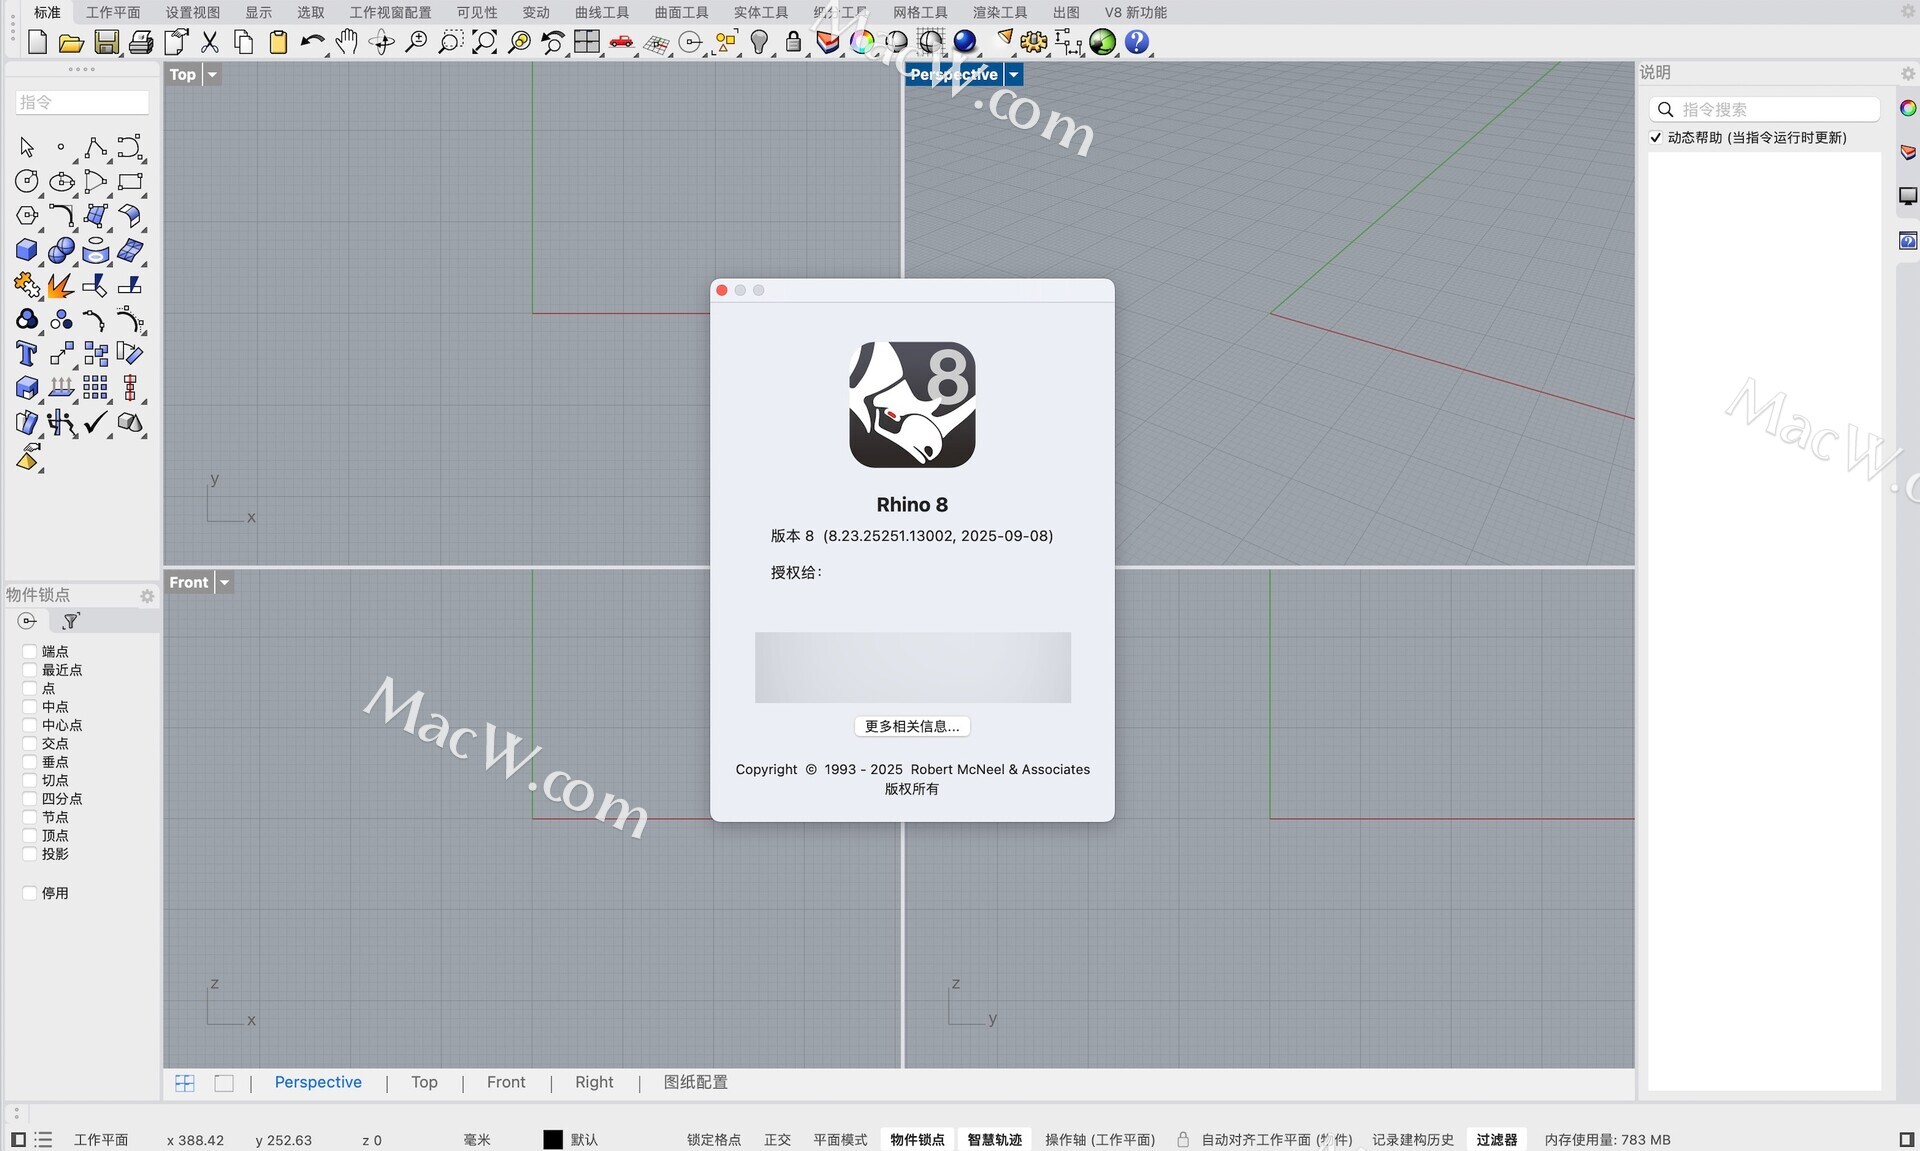Open the Front viewport dropdown arrow

225,583
